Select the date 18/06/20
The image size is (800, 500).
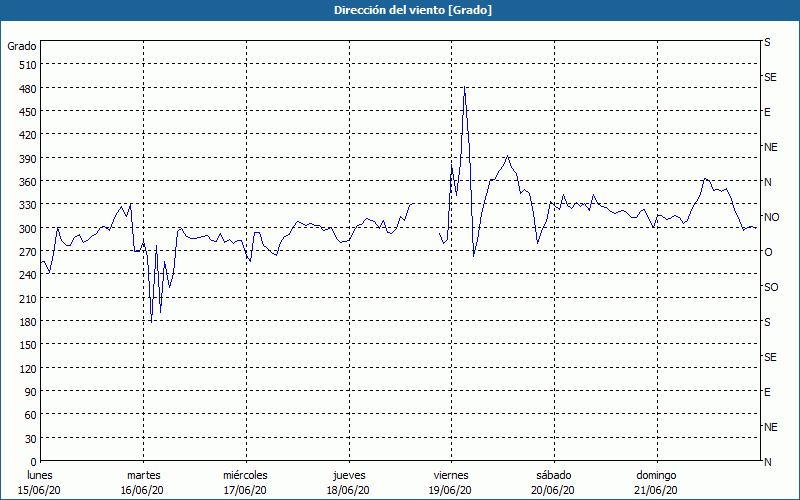348,490
